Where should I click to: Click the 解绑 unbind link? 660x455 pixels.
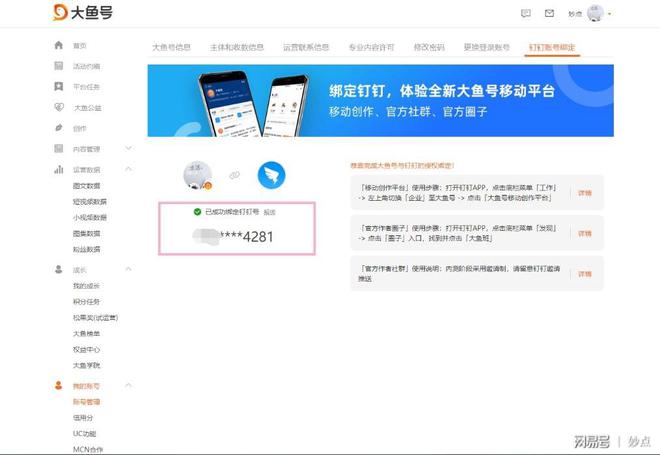(x=269, y=212)
